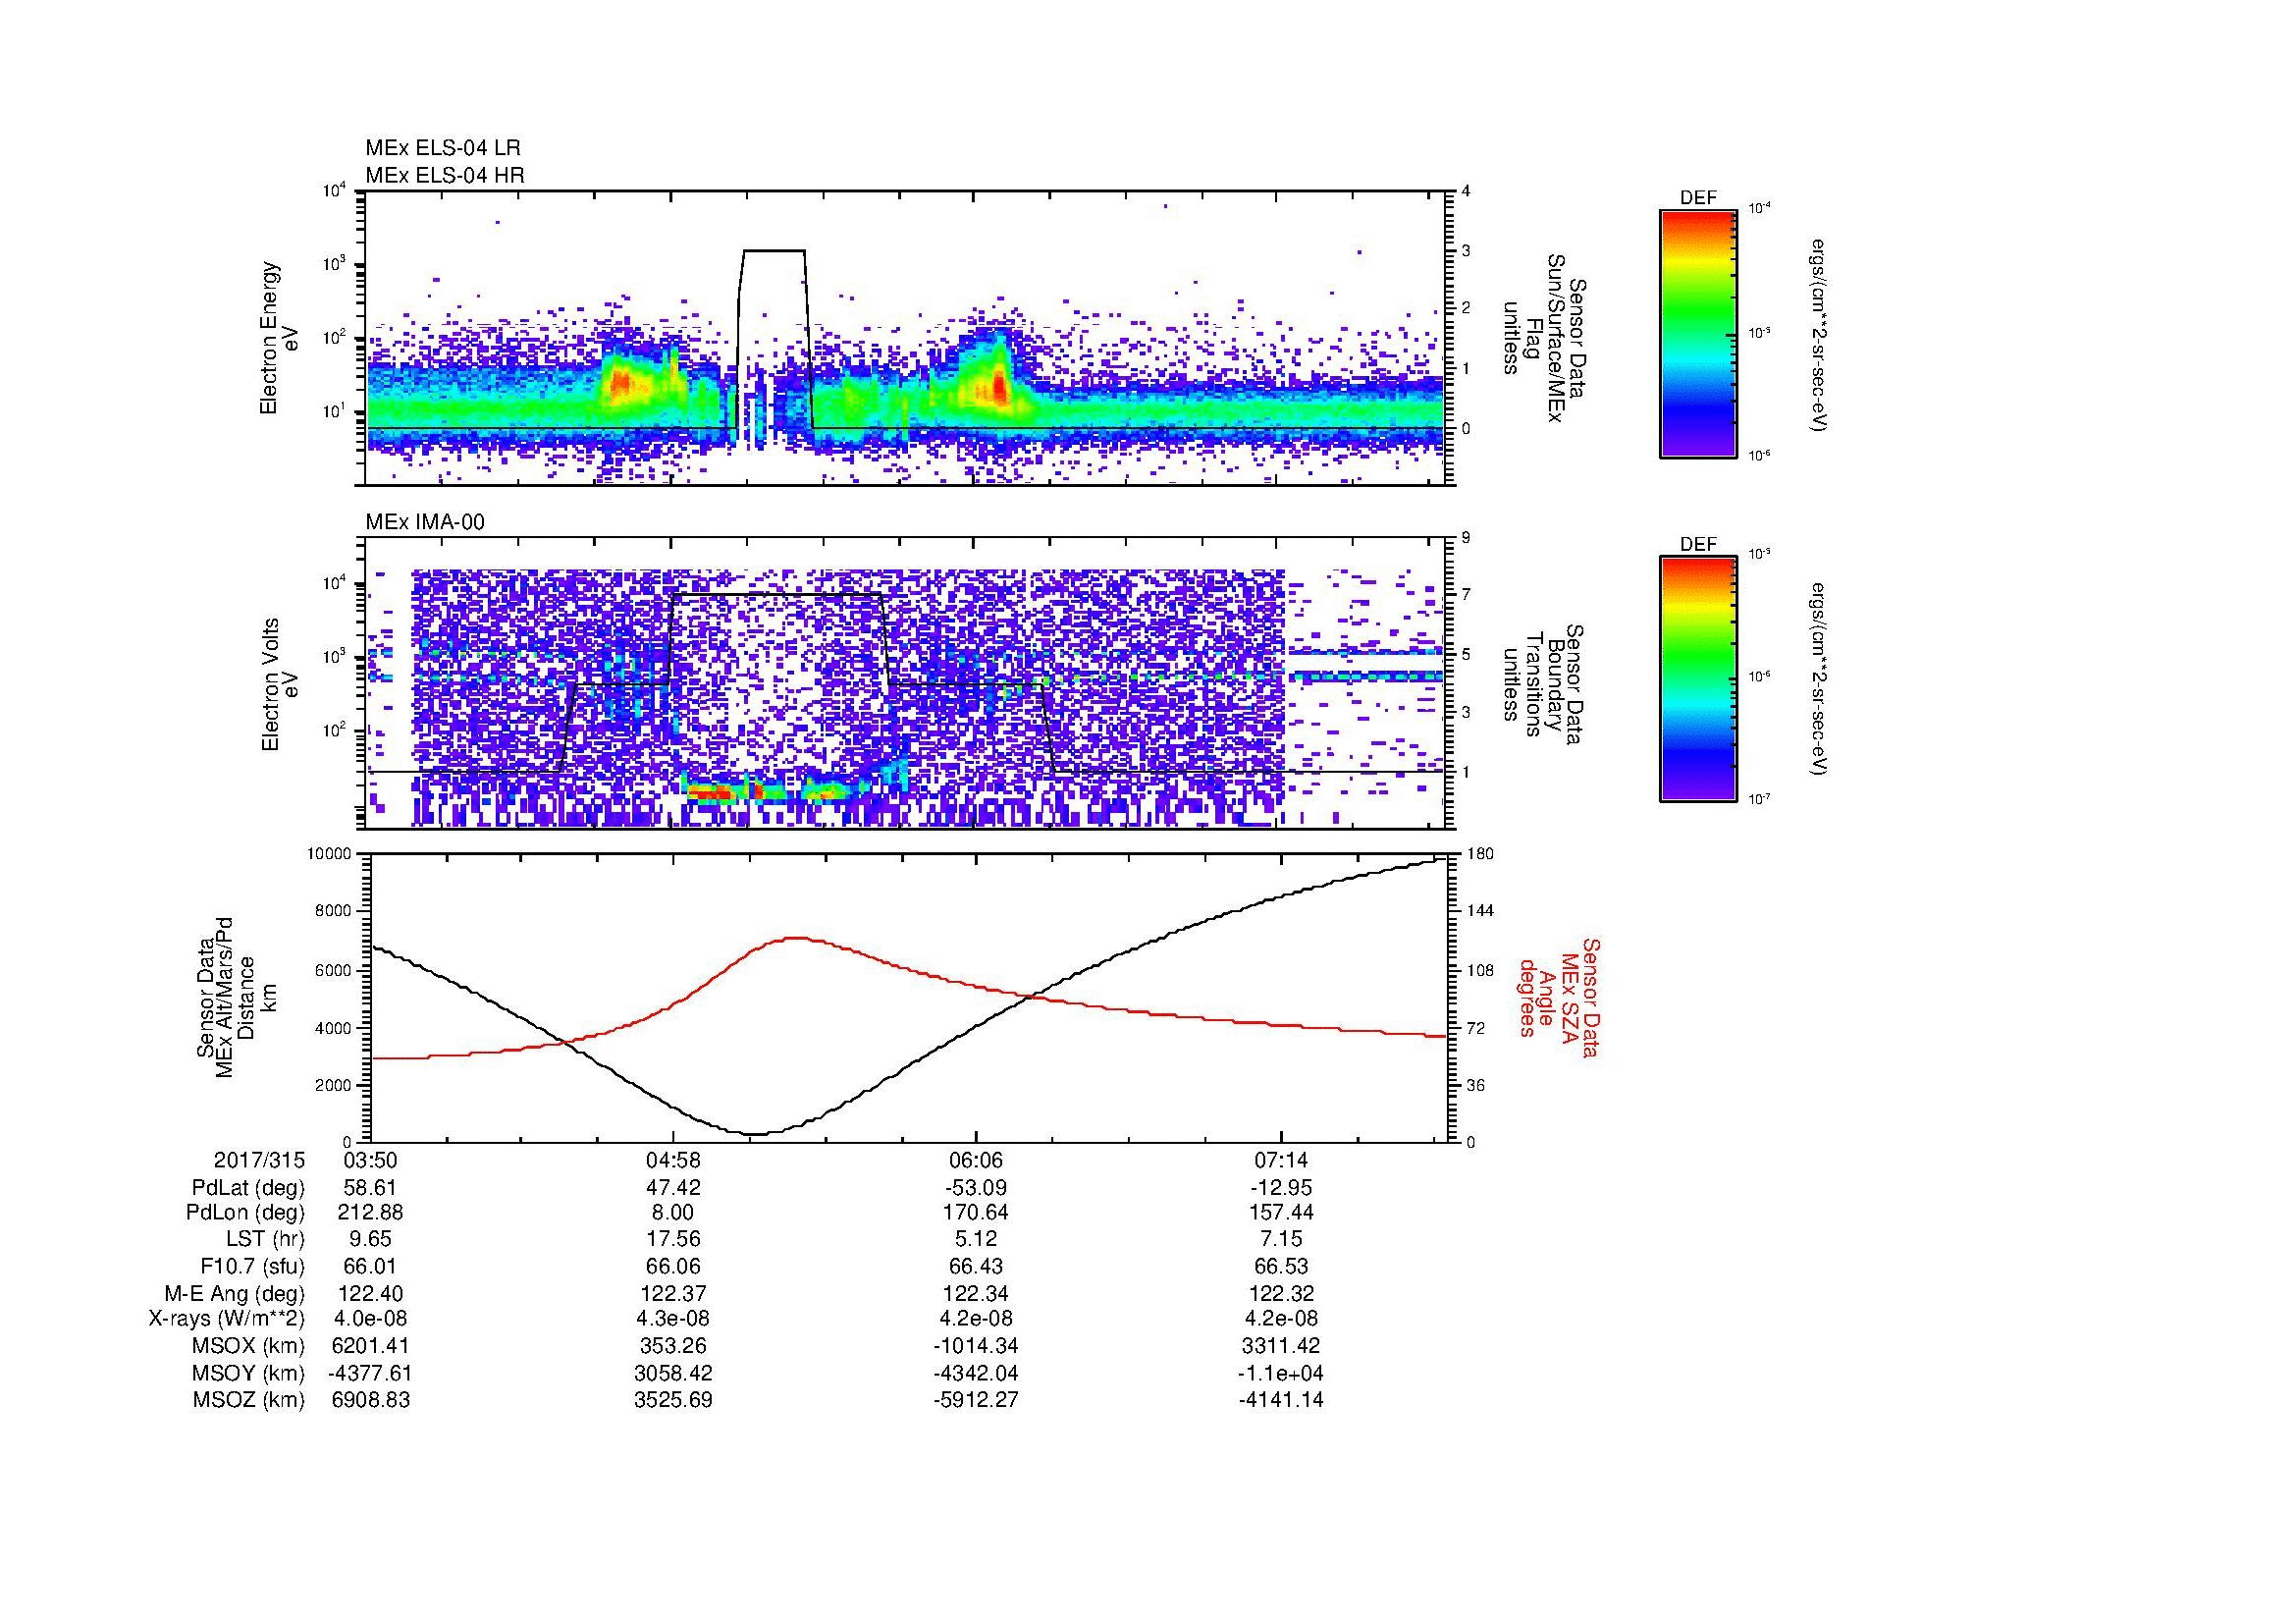Click the date label '2017/315'
This screenshot has width=2296, height=1623.
click(259, 1161)
